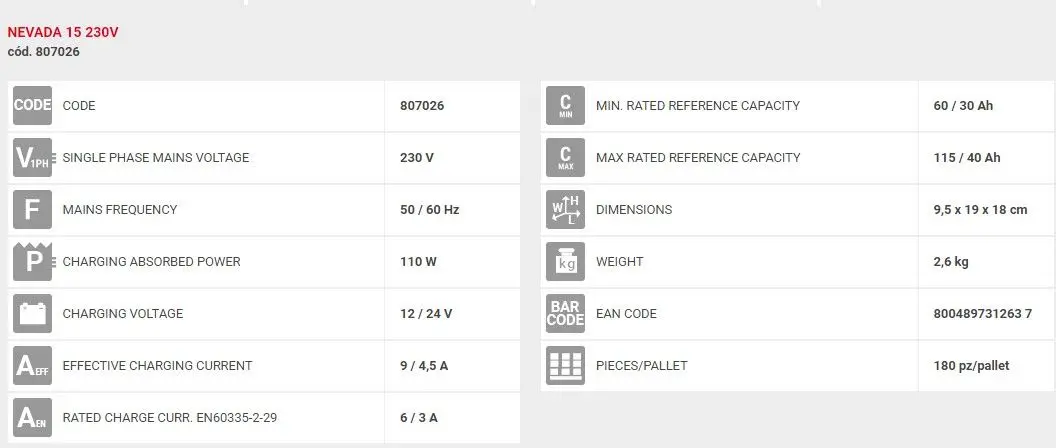
Task: Click the battery charging voltage icon
Action: click(x=32, y=313)
